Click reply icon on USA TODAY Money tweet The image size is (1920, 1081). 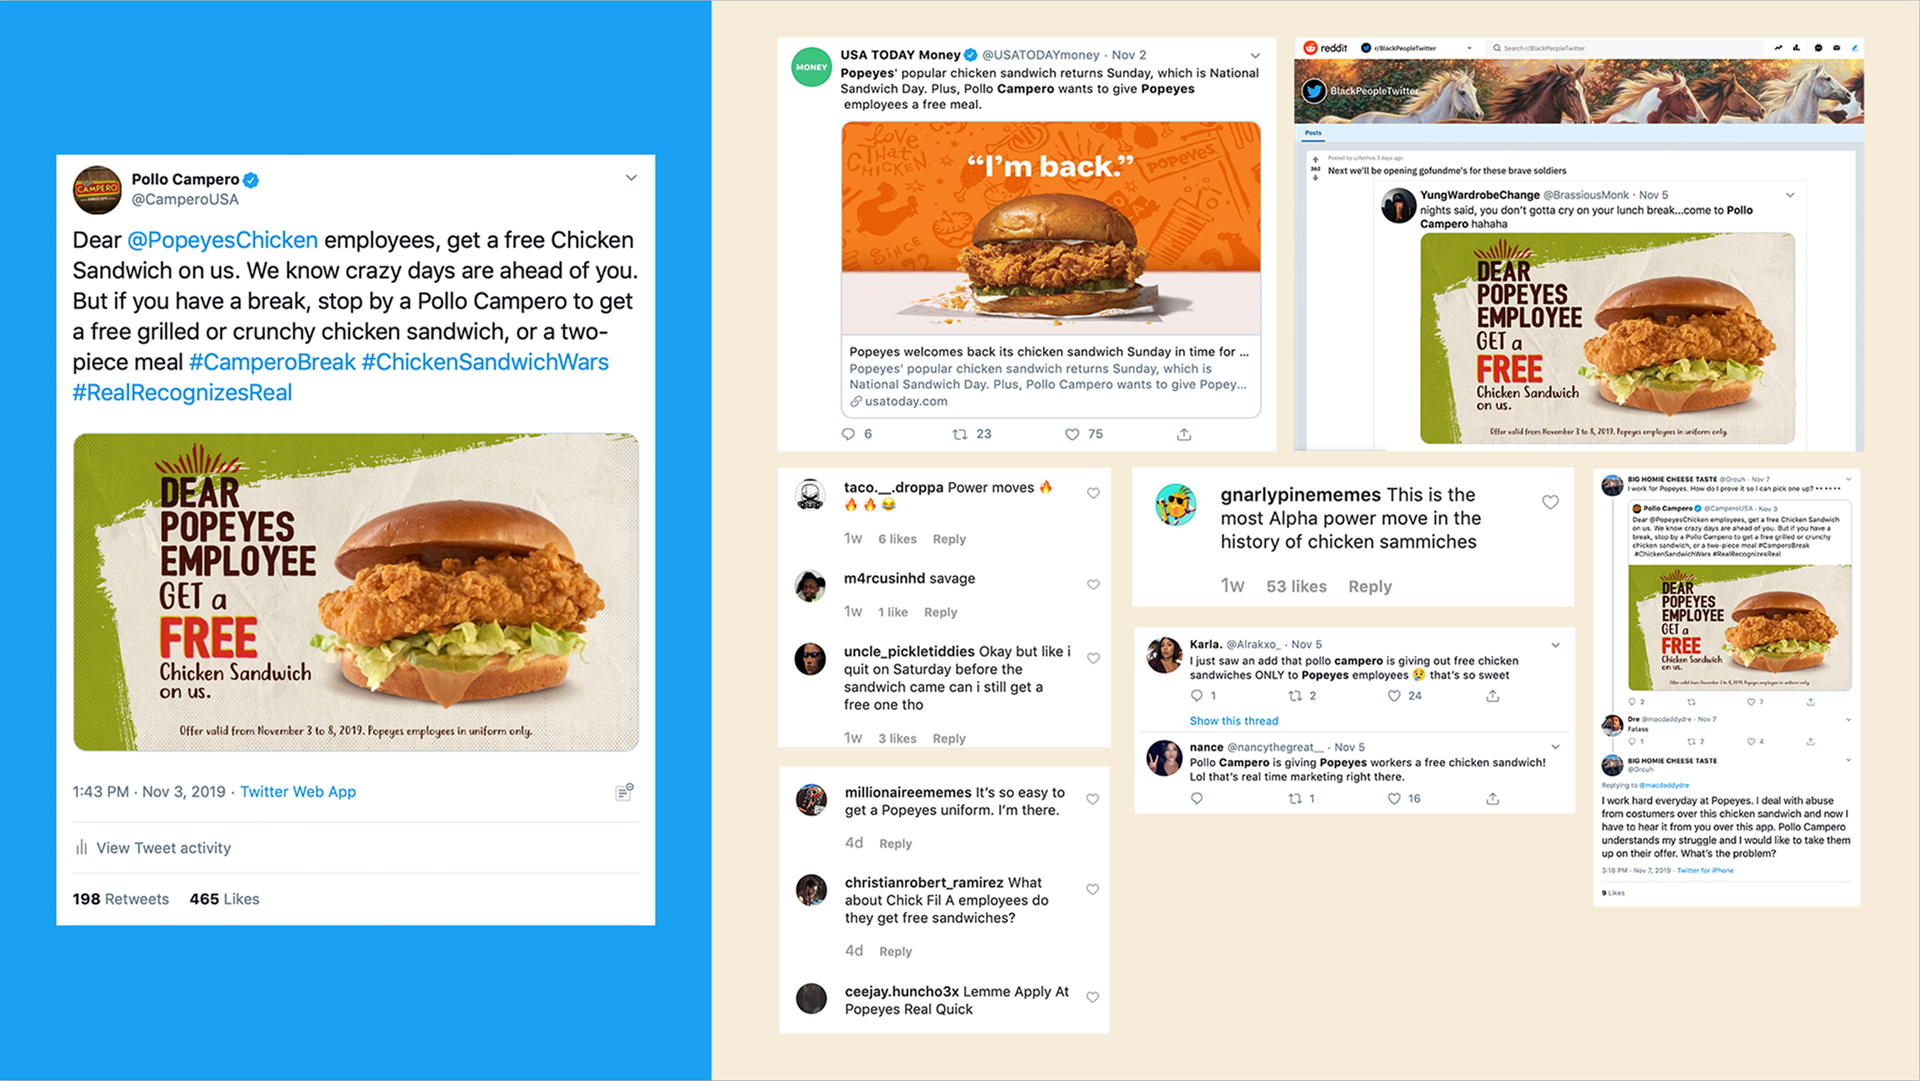(848, 434)
